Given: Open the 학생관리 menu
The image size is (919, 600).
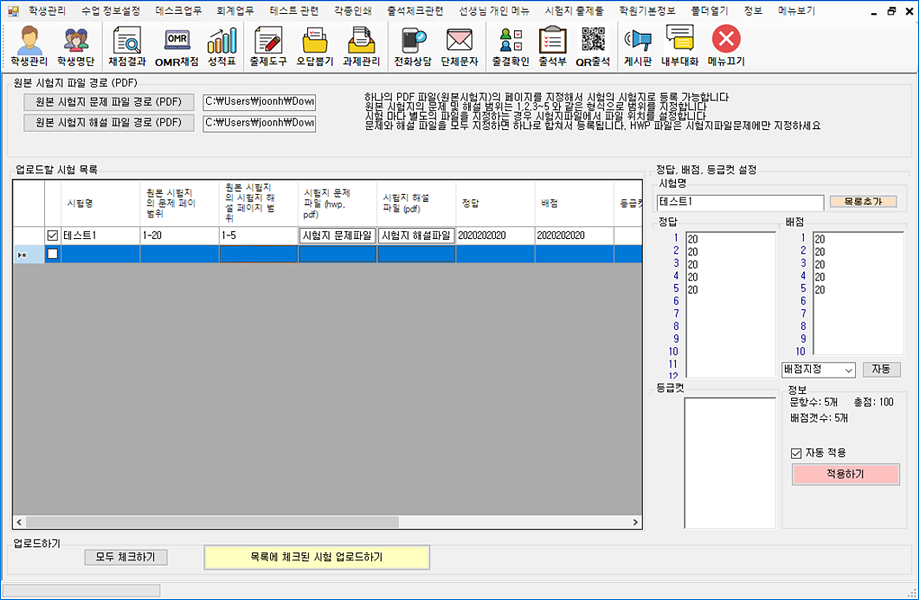Looking at the screenshot, I should (47, 11).
